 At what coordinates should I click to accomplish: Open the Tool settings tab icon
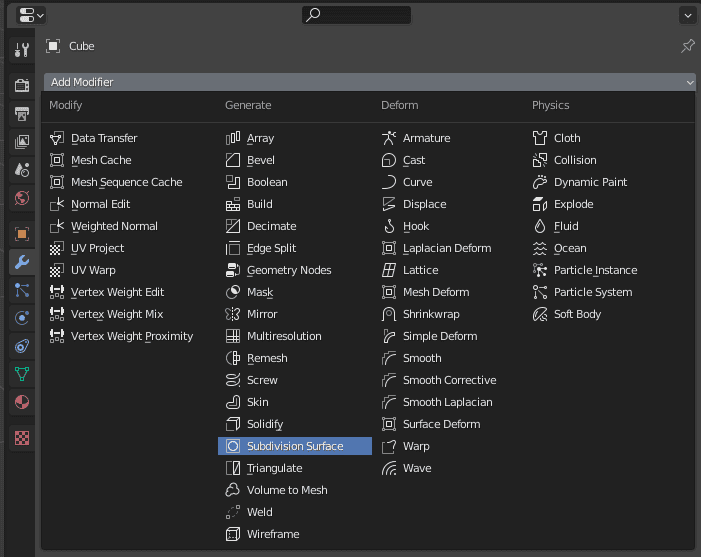[x=22, y=50]
